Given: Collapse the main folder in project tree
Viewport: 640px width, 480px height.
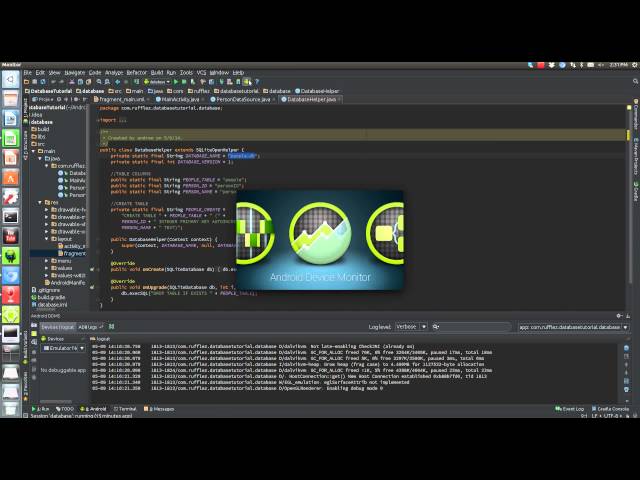Looking at the screenshot, I should 33,151.
